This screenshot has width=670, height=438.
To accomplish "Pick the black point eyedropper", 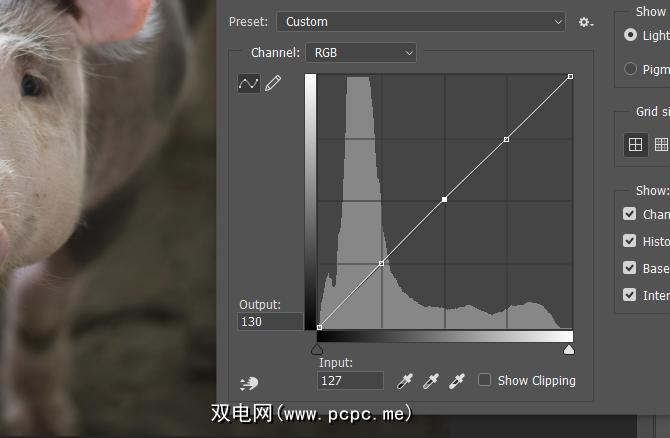I will tap(405, 380).
